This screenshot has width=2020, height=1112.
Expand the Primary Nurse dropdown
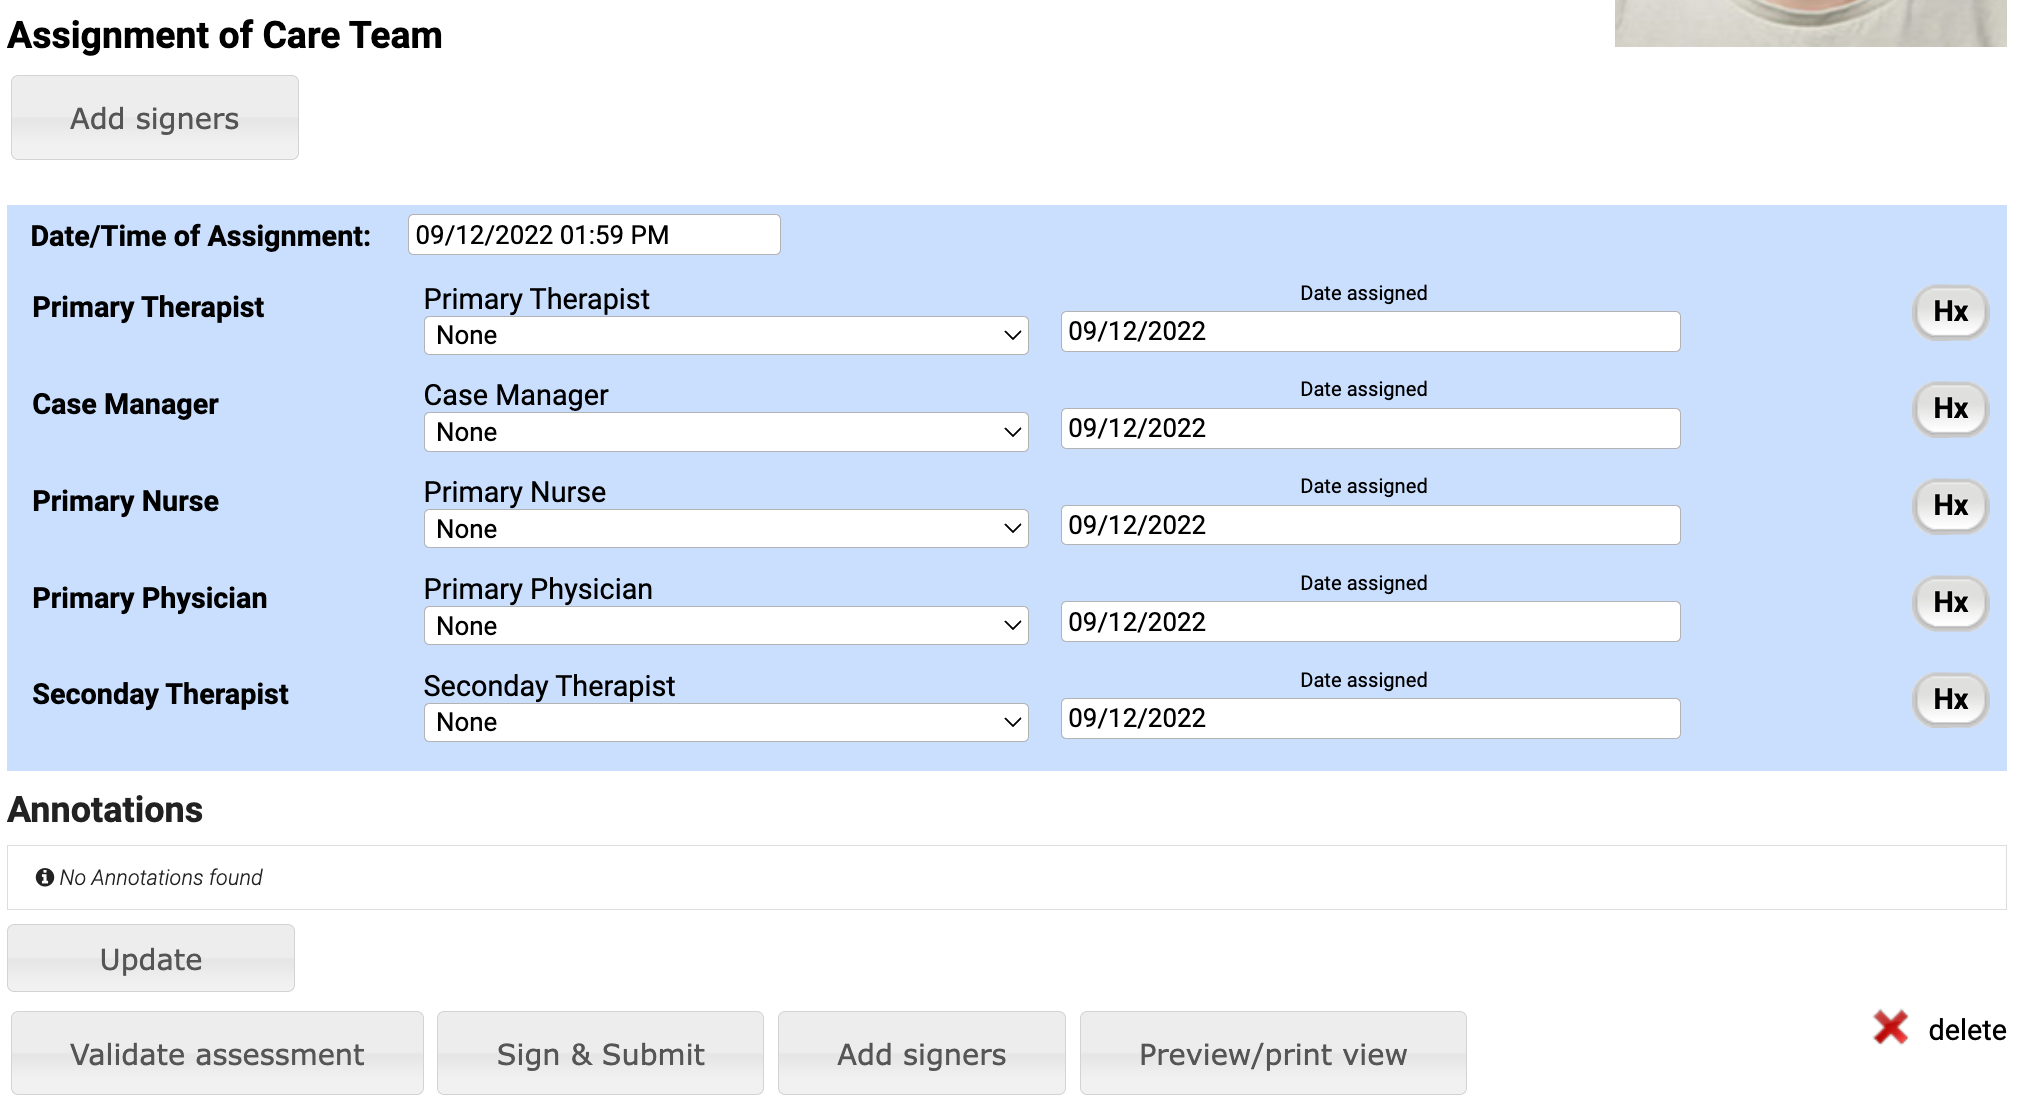click(x=725, y=529)
